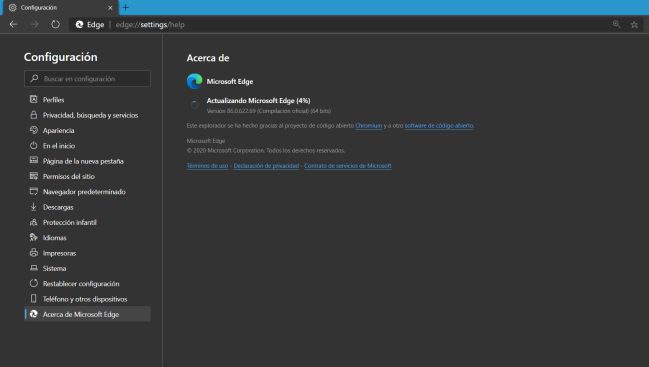Screen dimensions: 649x367
Task: Open Página de la nueva pestaña section
Action: tap(87, 161)
